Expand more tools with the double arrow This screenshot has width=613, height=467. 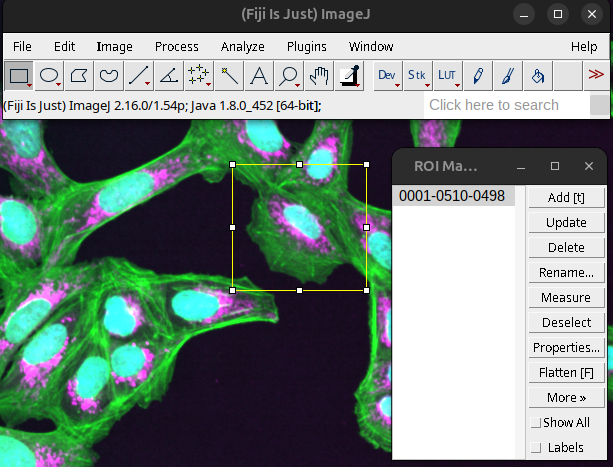pyautogui.click(x=597, y=75)
